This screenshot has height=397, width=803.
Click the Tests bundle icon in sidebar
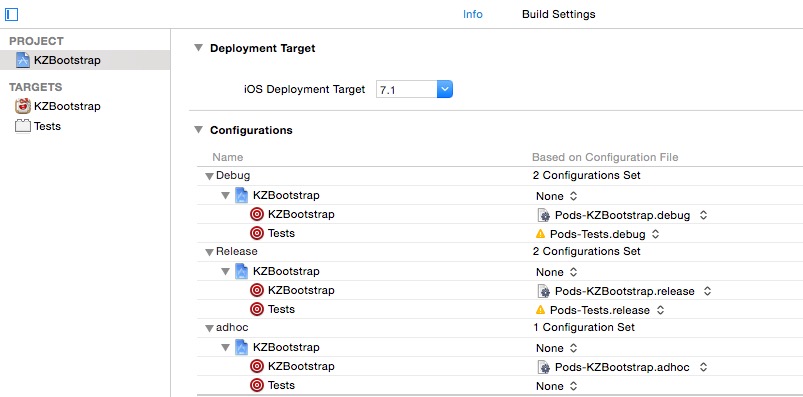point(23,126)
